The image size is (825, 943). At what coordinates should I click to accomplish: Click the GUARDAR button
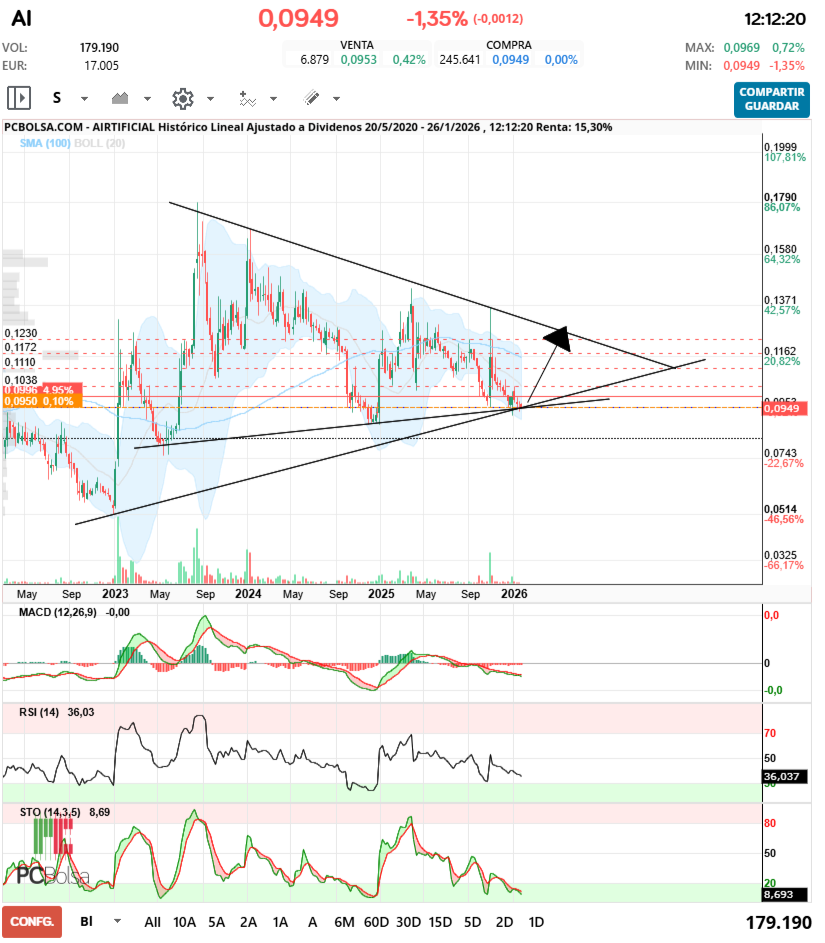771,108
